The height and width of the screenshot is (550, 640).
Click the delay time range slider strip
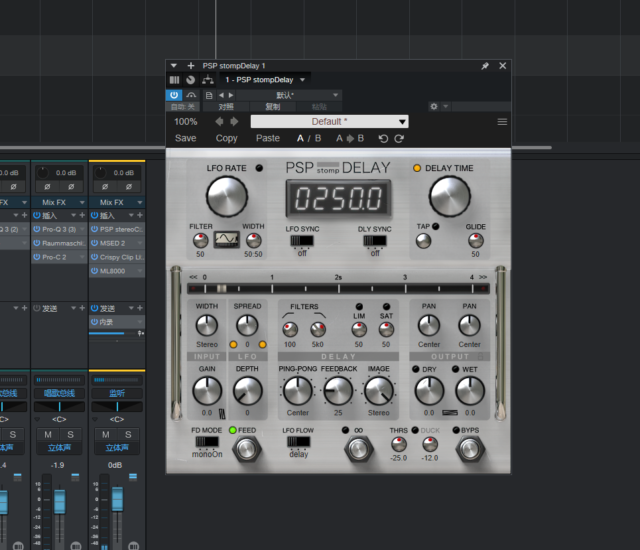click(x=338, y=289)
